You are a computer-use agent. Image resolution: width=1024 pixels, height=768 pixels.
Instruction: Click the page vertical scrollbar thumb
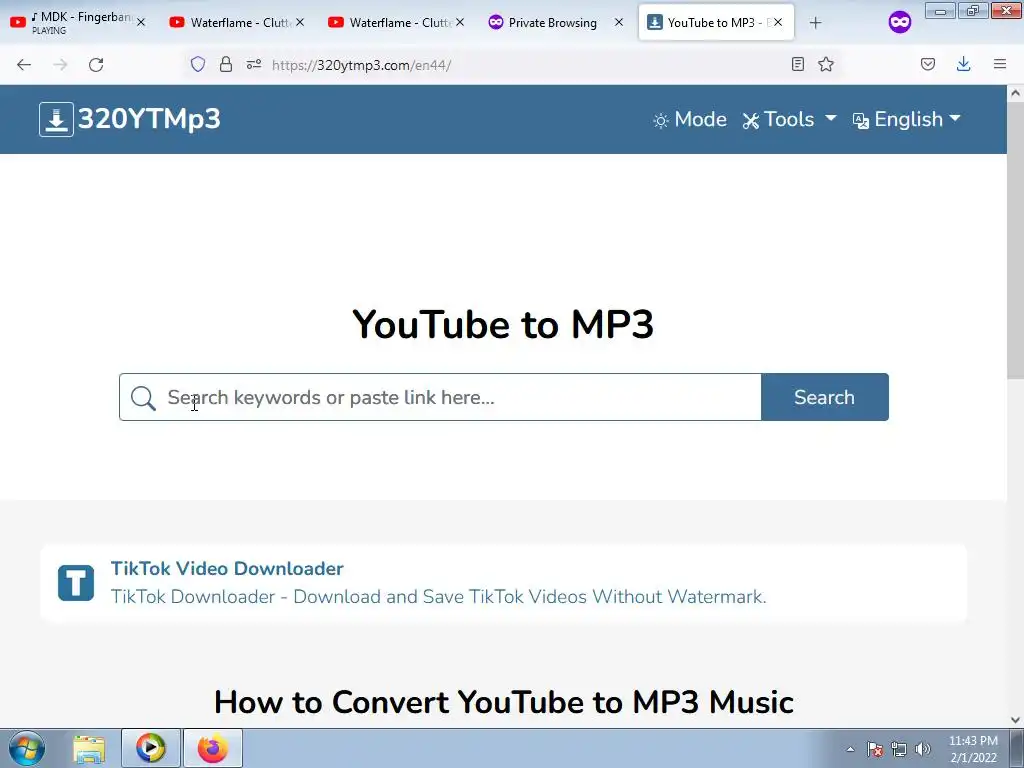1016,240
